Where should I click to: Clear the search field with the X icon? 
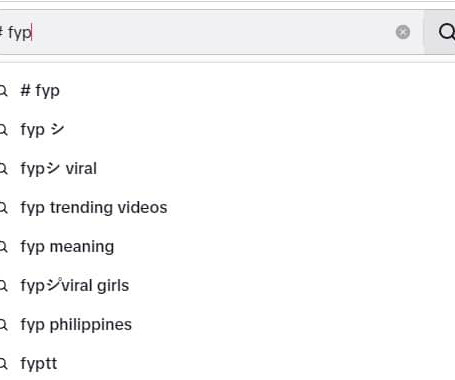click(x=403, y=32)
